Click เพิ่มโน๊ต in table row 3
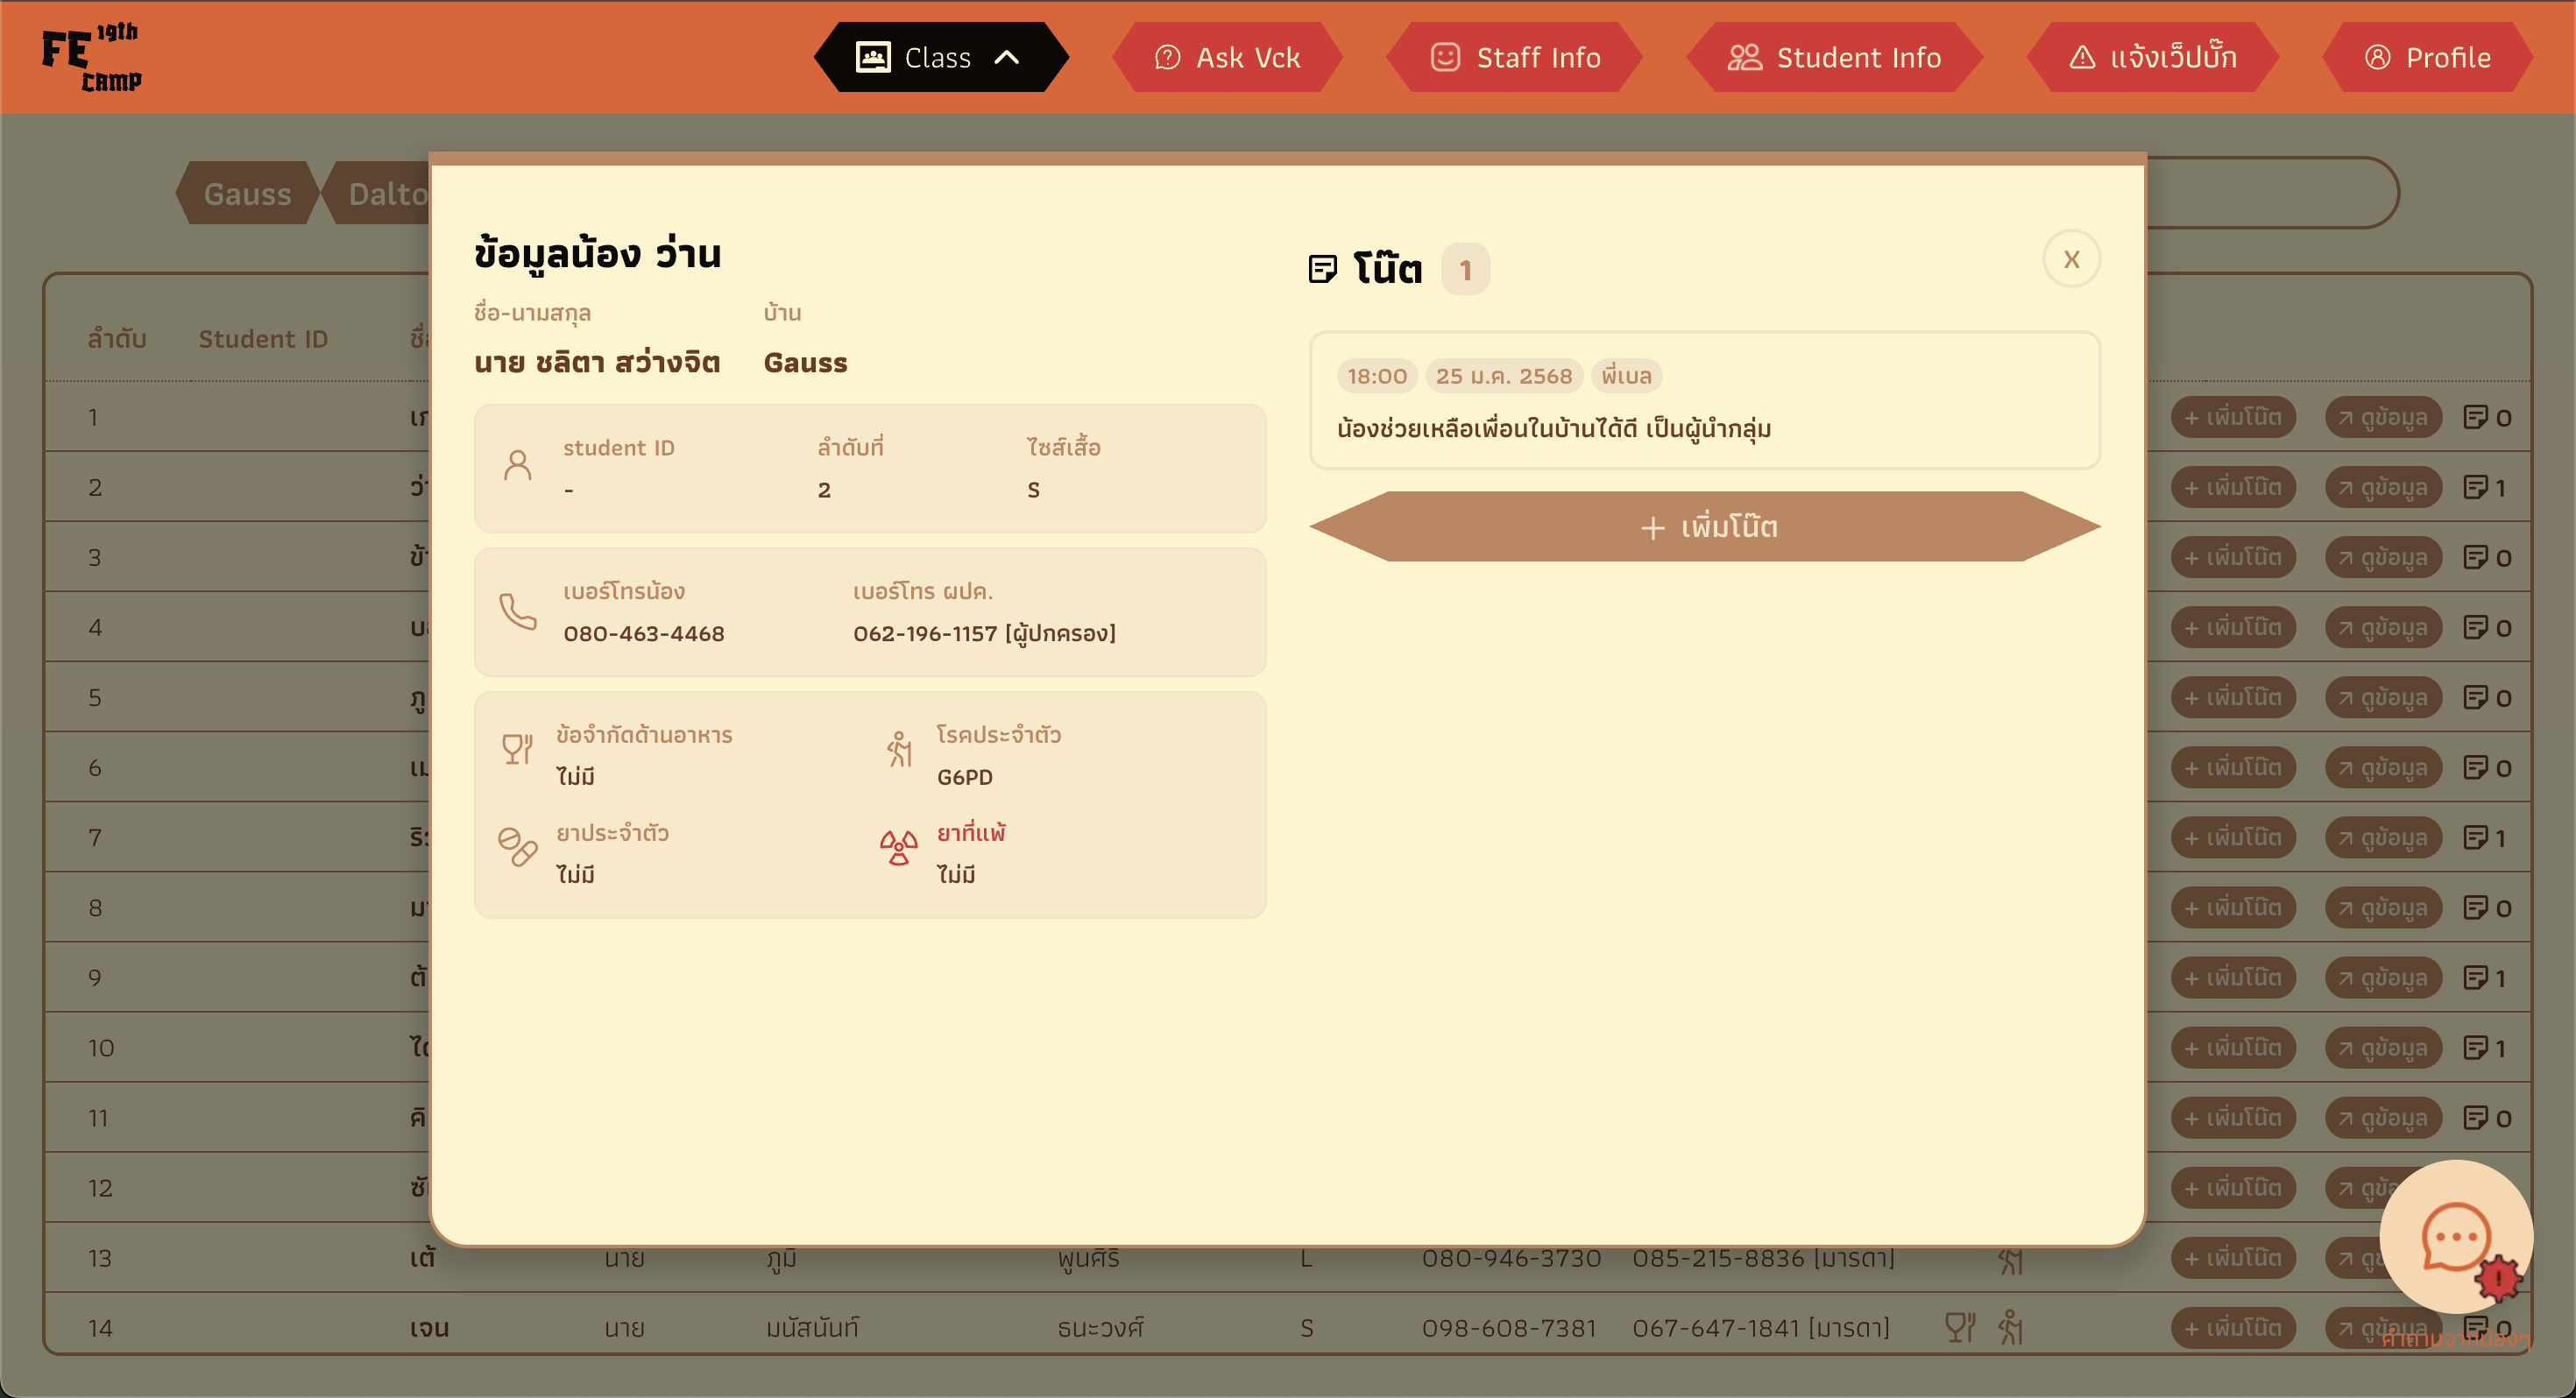The height and width of the screenshot is (1398, 2576). [x=2233, y=557]
